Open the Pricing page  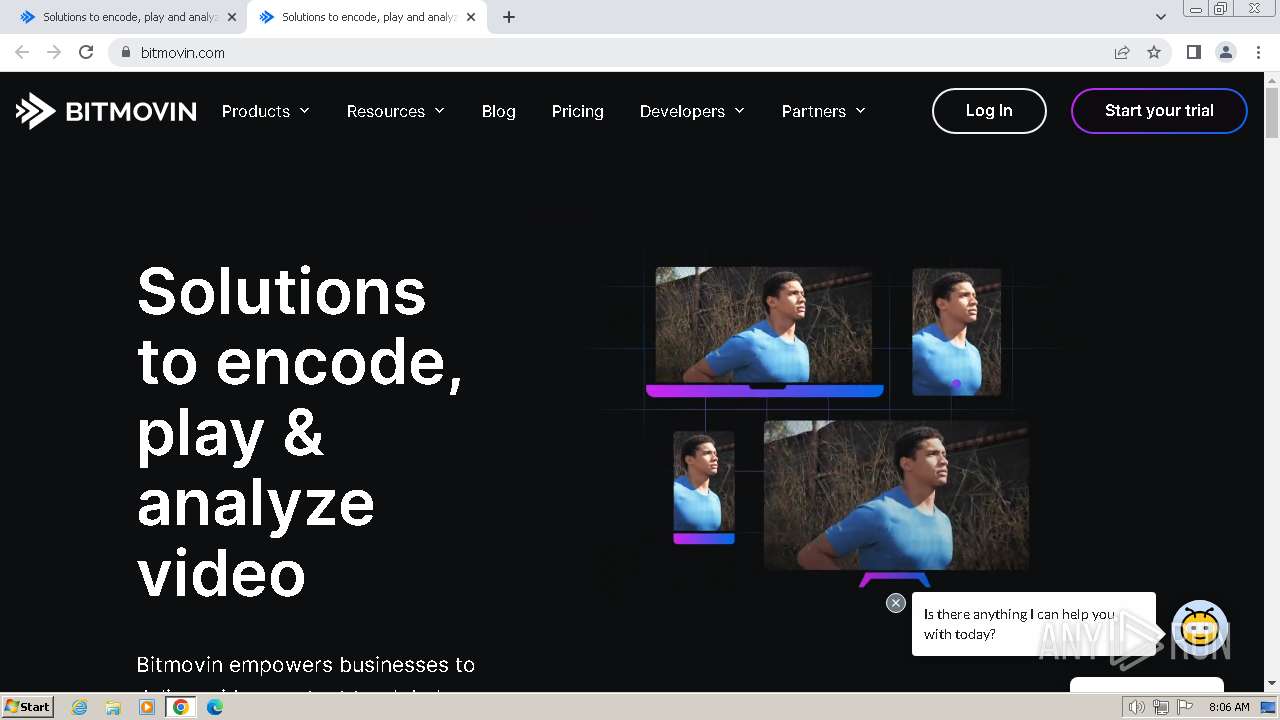pyautogui.click(x=578, y=111)
